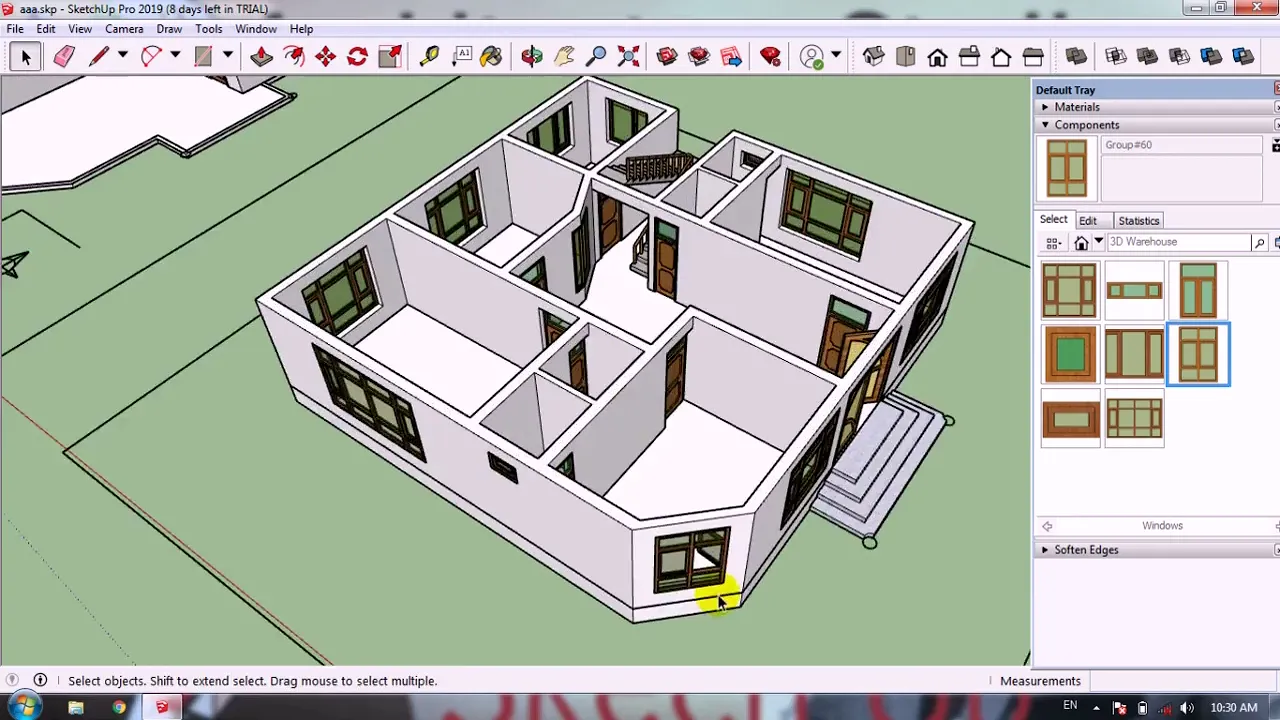Choose the Orbit tool
The height and width of the screenshot is (720, 1280).
point(532,57)
